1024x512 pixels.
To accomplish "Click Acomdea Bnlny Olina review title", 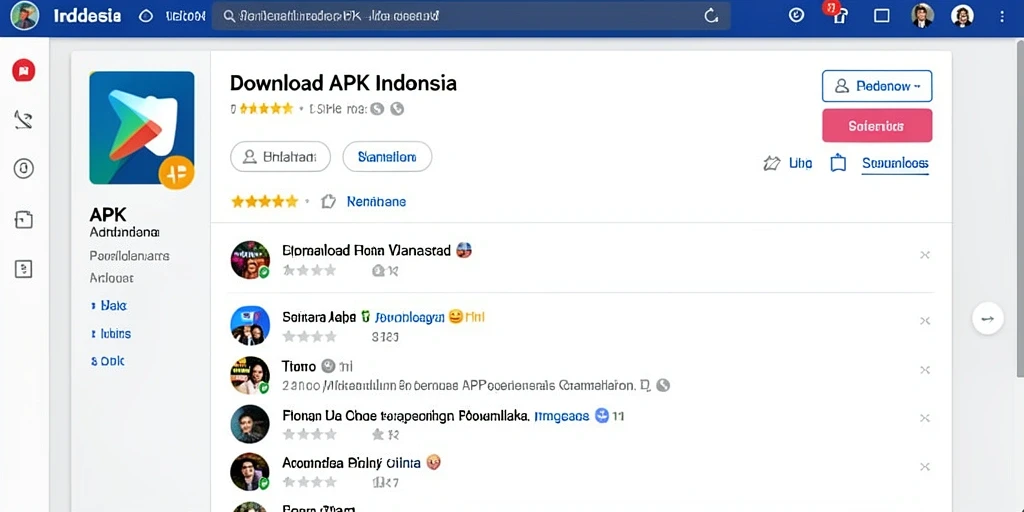I will pyautogui.click(x=351, y=464).
